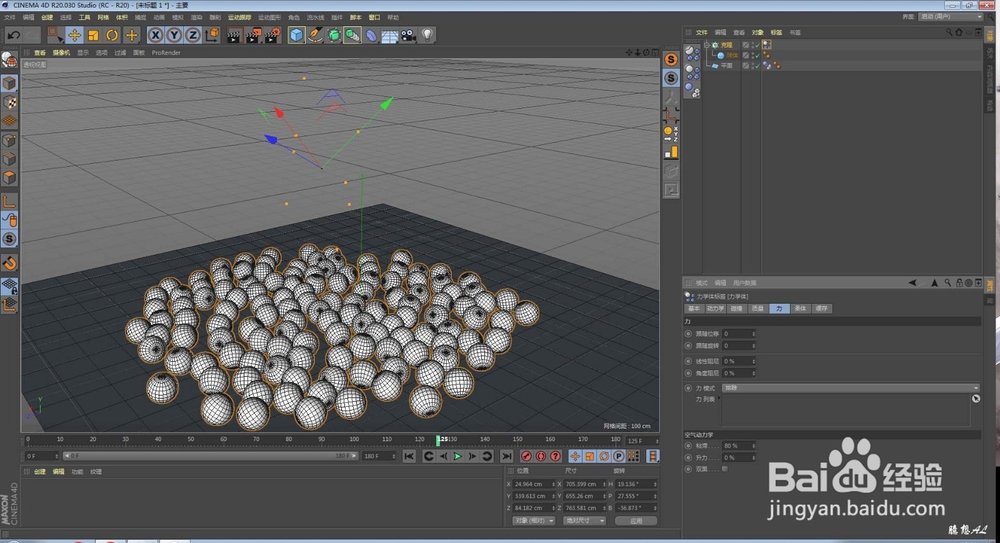Image resolution: width=1000 pixels, height=543 pixels.
Task: Click the Go to Start playback button
Action: point(409,456)
